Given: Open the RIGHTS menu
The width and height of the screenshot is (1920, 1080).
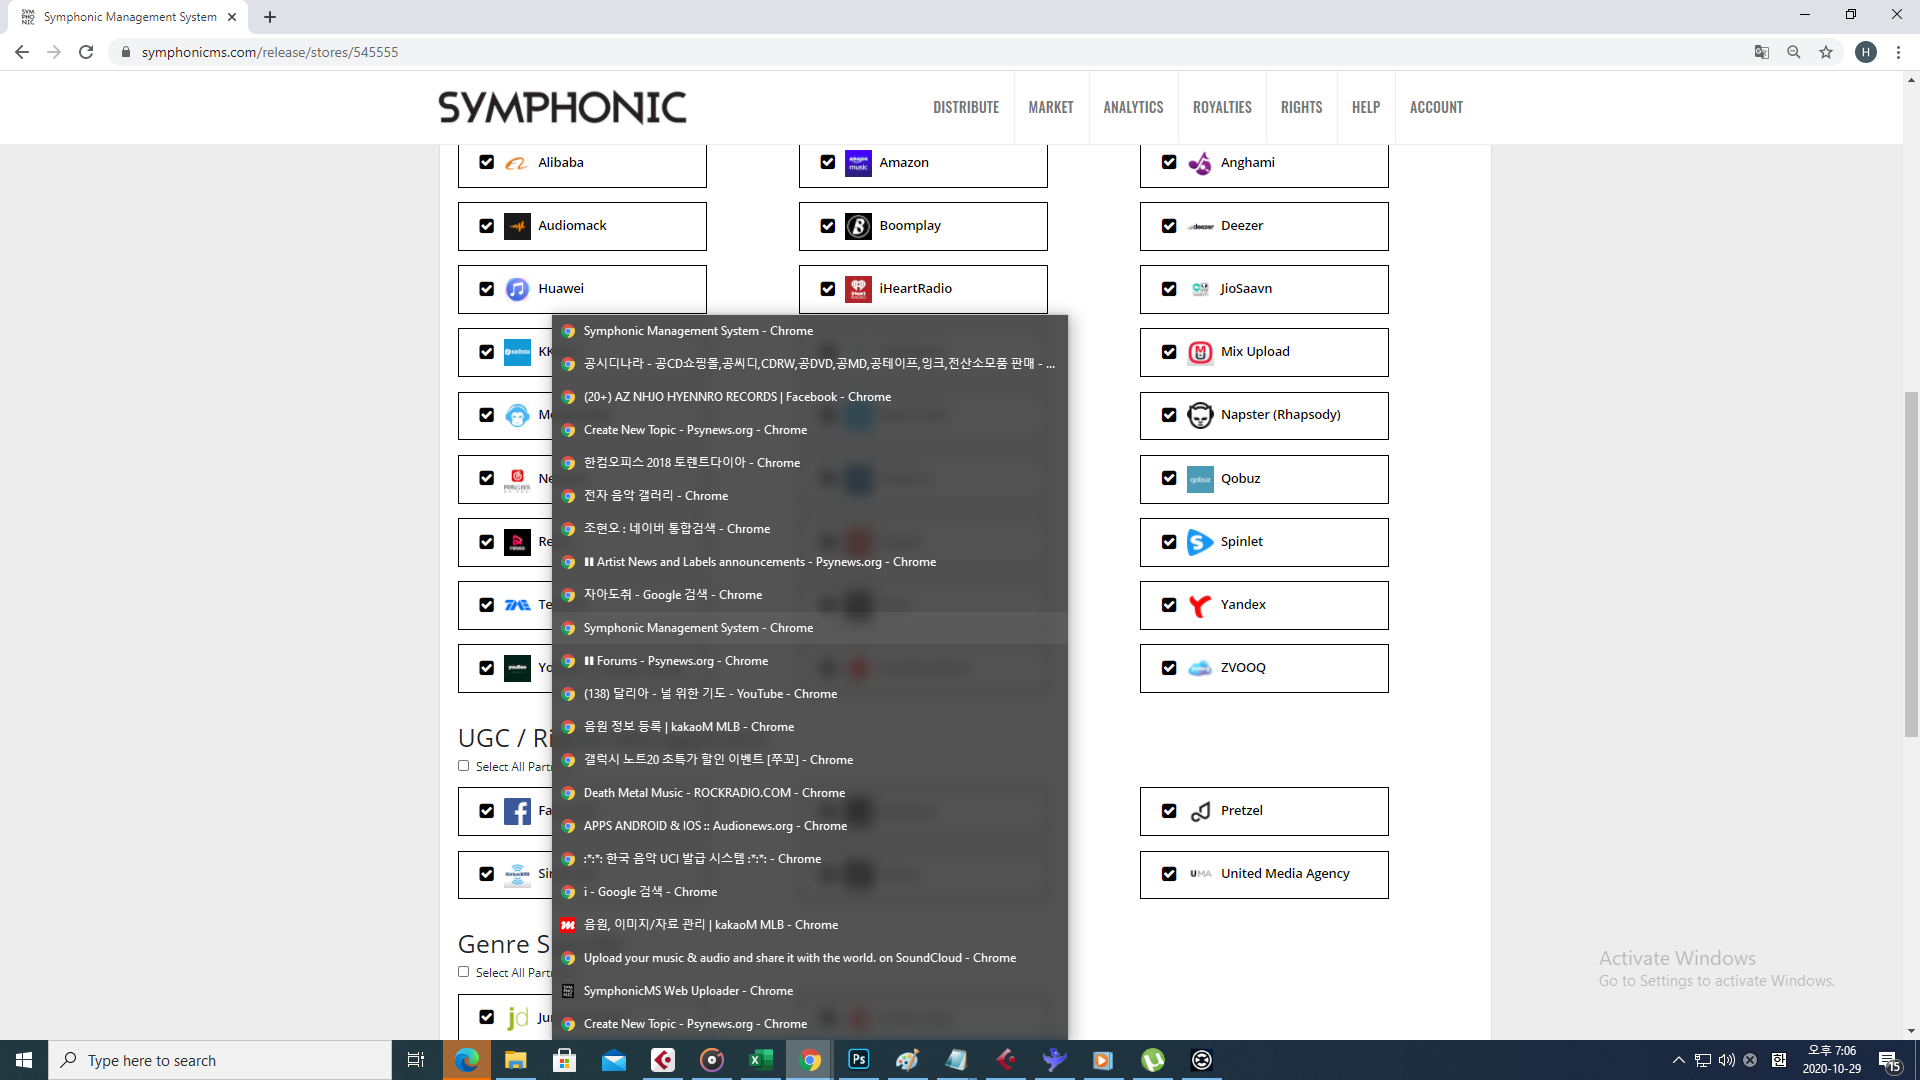Looking at the screenshot, I should [x=1301, y=107].
